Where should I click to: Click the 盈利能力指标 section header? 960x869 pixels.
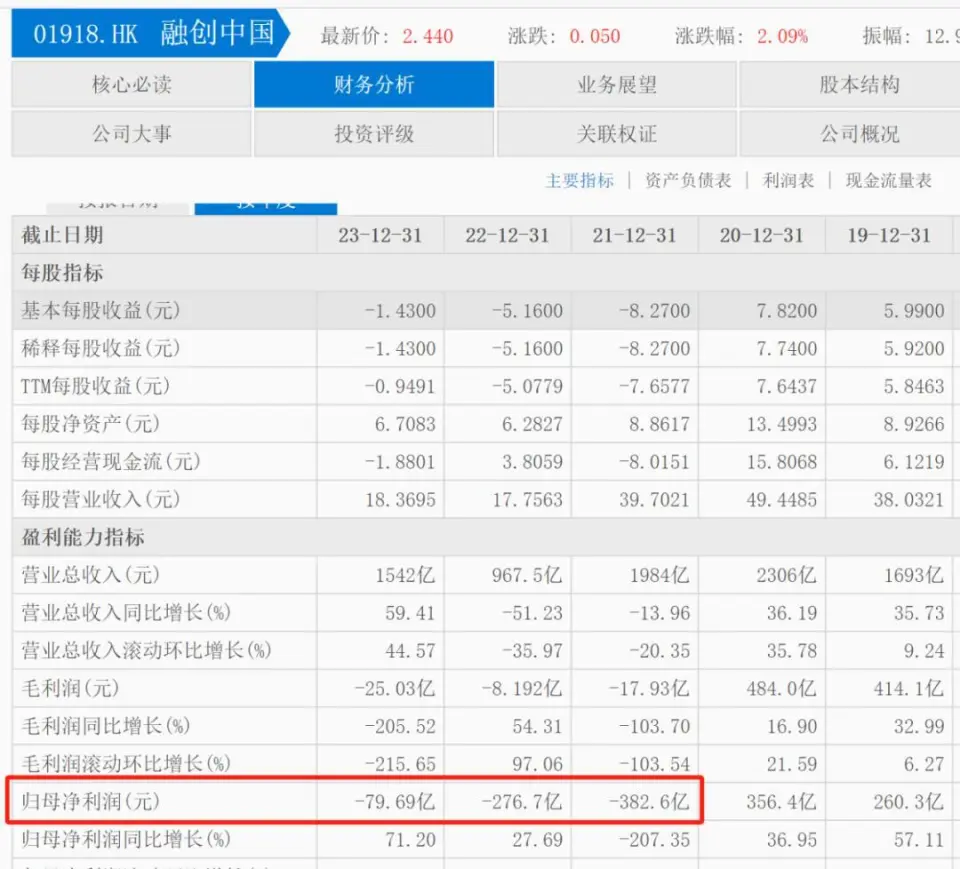click(83, 538)
